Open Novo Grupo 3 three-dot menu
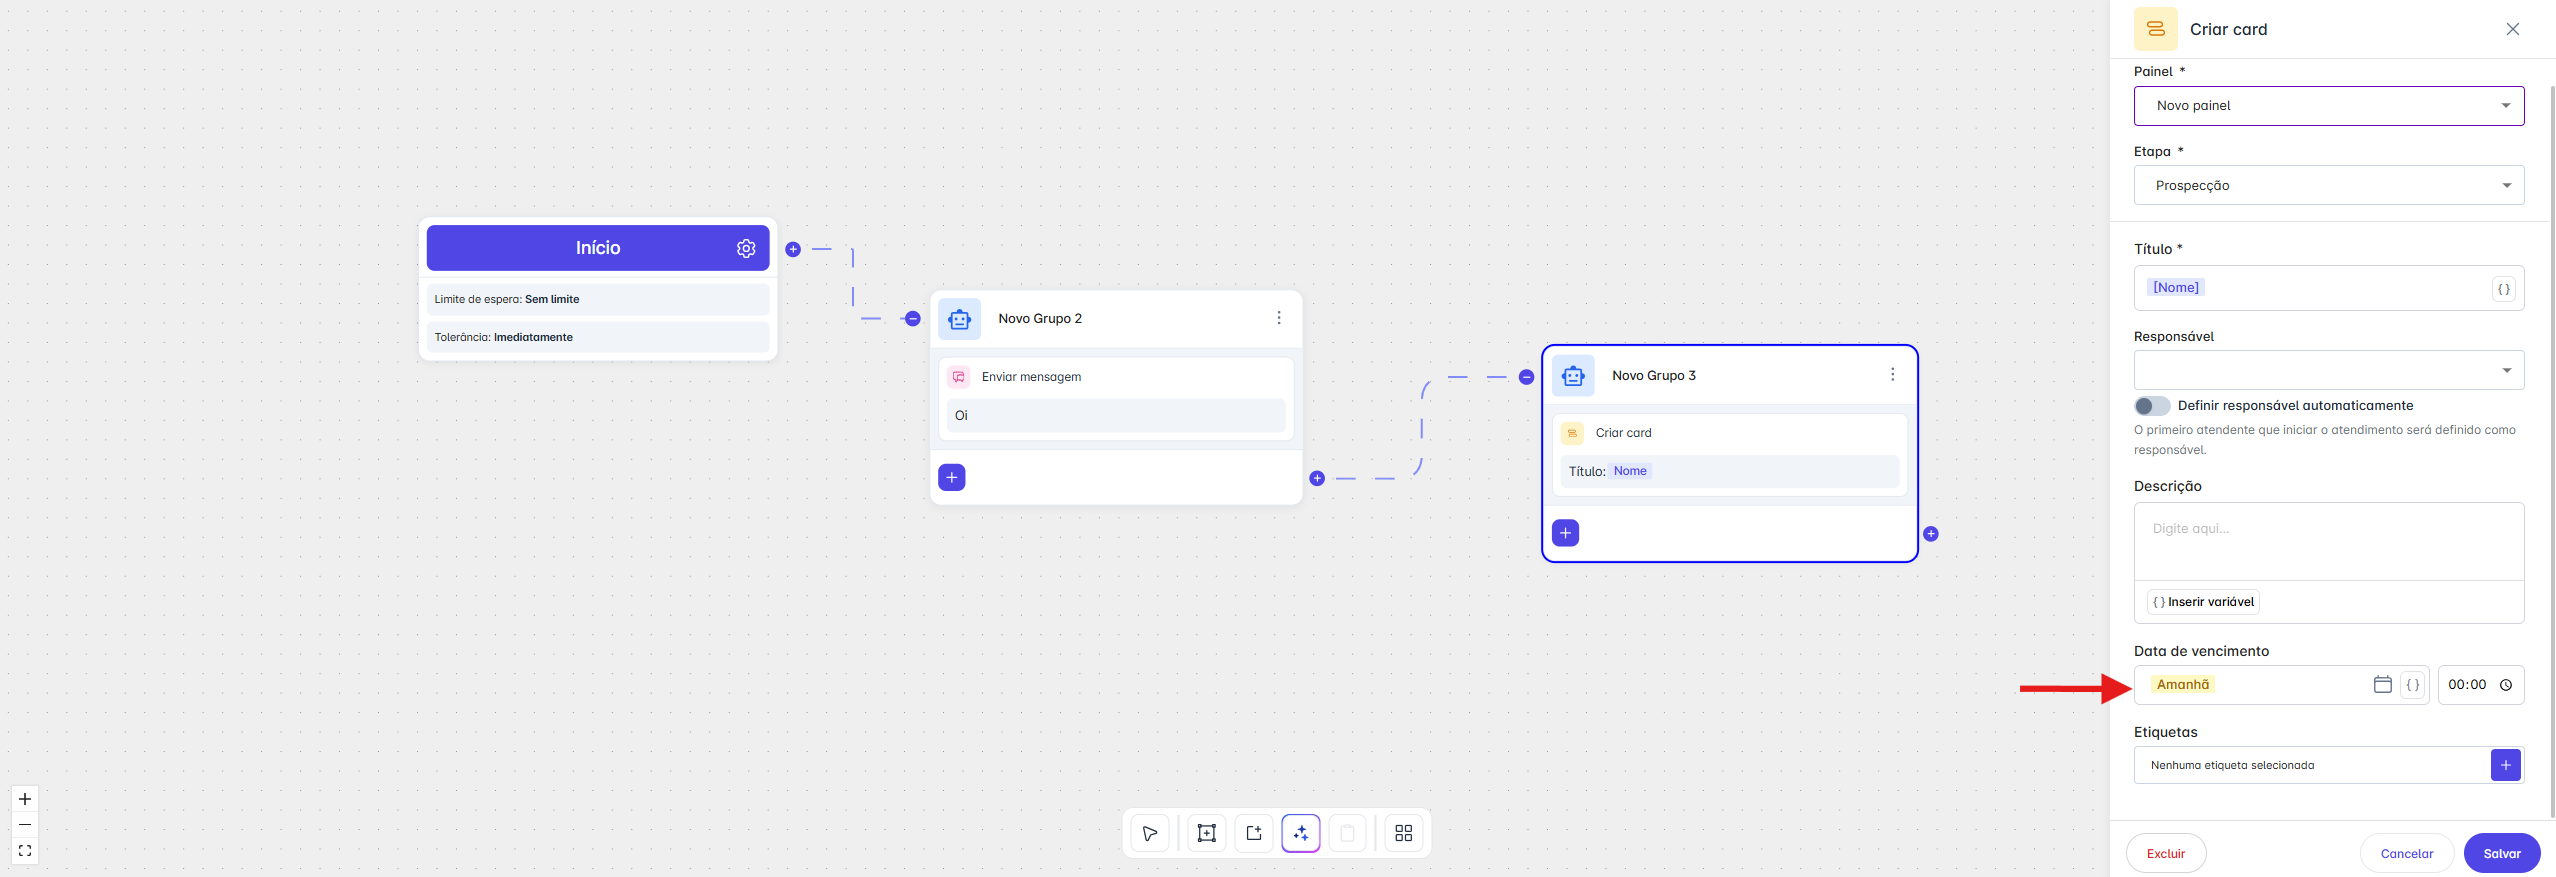Viewport: 2556px width, 877px height. tap(1892, 375)
